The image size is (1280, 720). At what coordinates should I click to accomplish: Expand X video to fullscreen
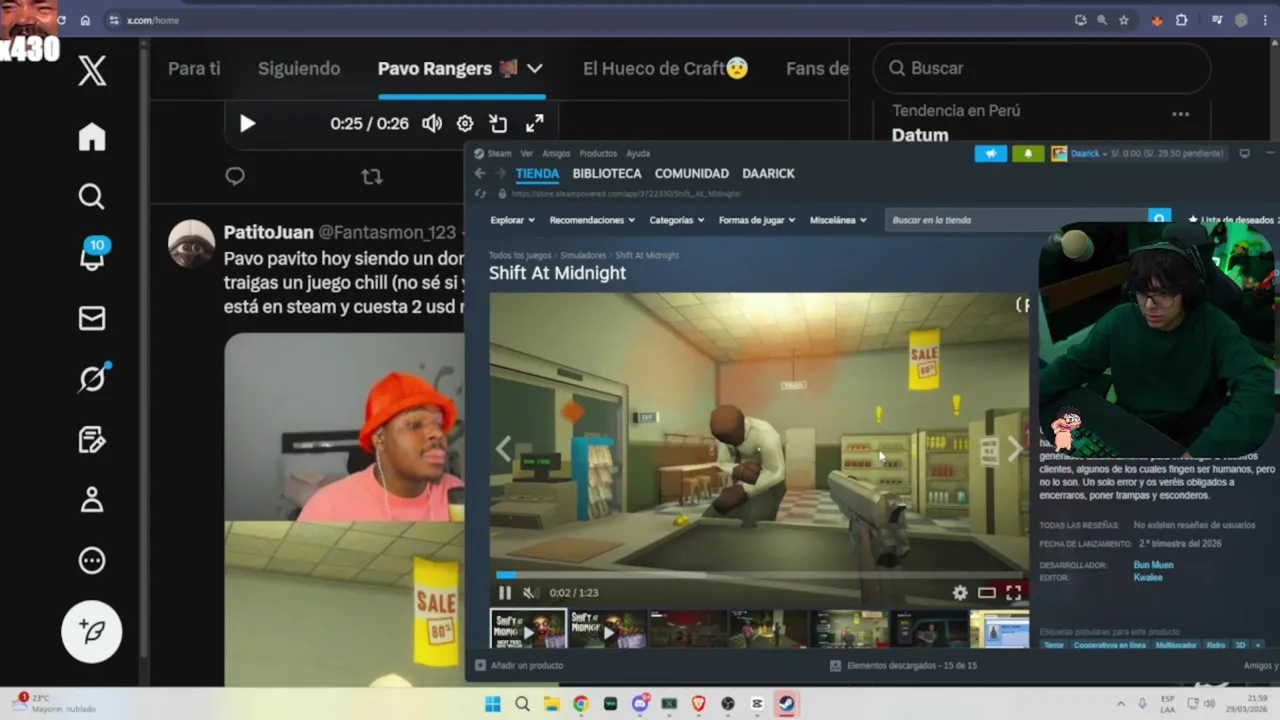pyautogui.click(x=535, y=123)
